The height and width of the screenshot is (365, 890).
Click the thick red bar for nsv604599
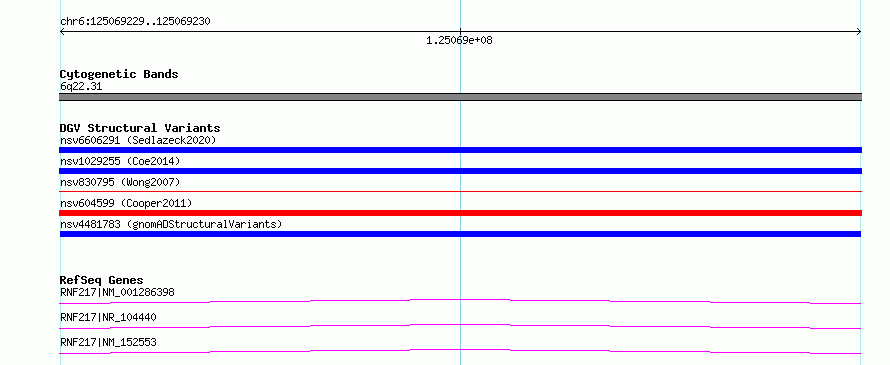tap(460, 213)
